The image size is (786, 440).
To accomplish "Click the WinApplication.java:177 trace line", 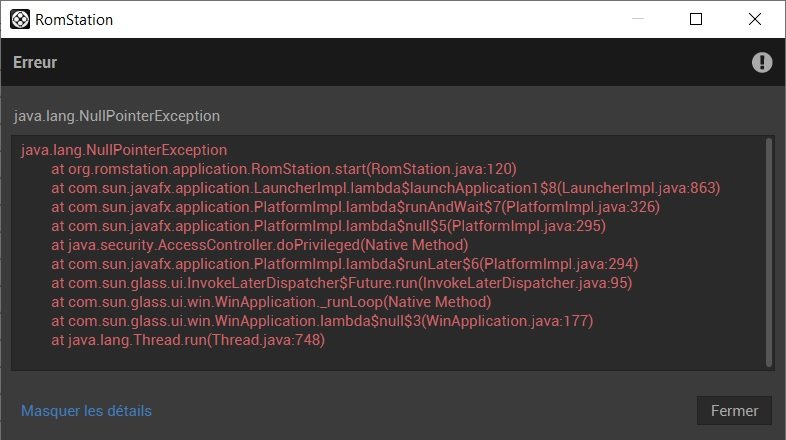I will 322,321.
